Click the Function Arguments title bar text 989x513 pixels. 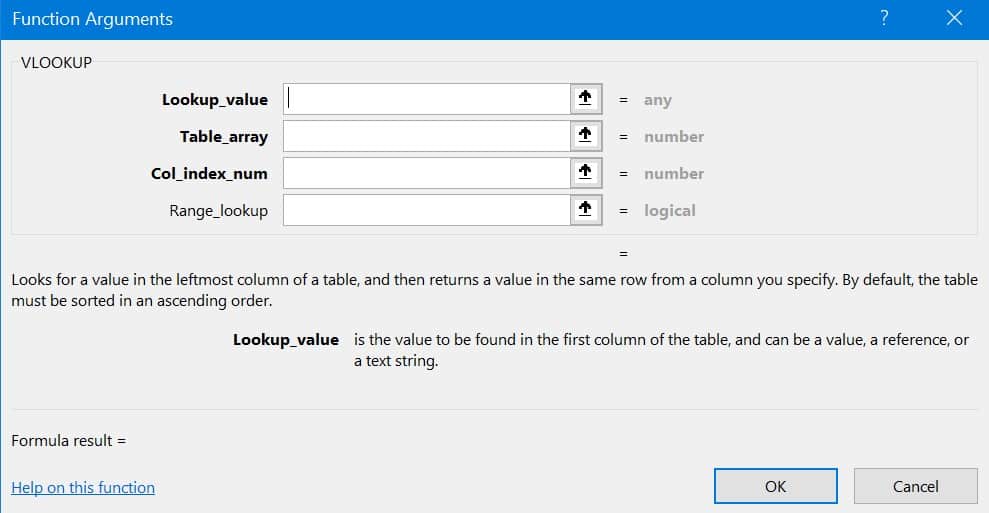(x=92, y=19)
